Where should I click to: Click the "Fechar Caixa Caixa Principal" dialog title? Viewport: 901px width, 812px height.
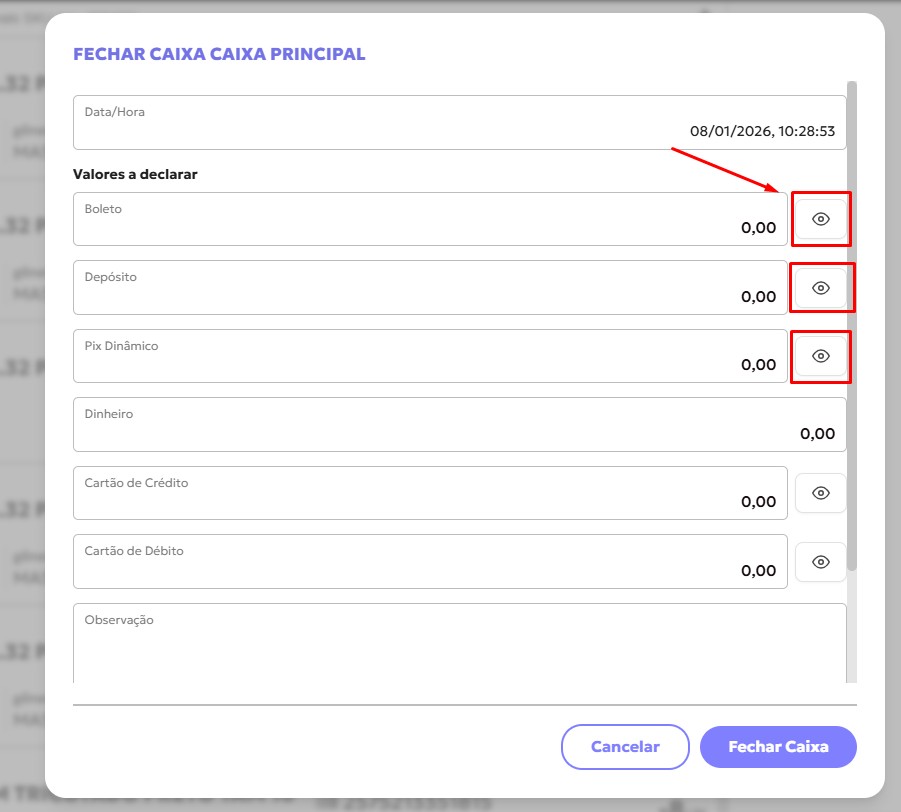(x=219, y=54)
